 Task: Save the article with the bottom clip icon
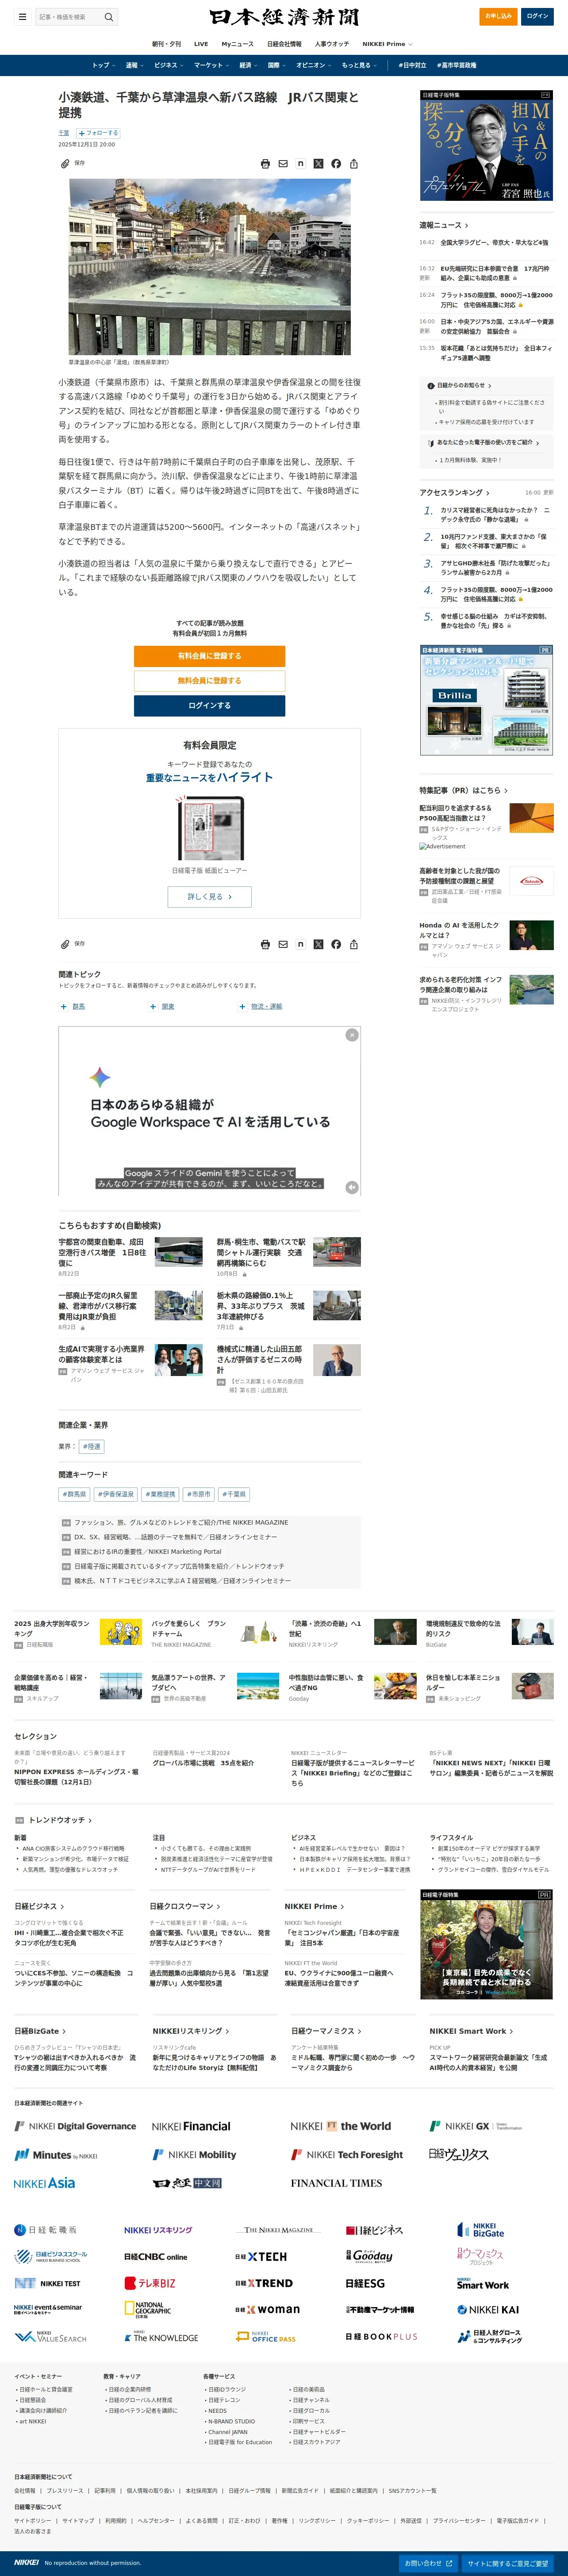65,944
